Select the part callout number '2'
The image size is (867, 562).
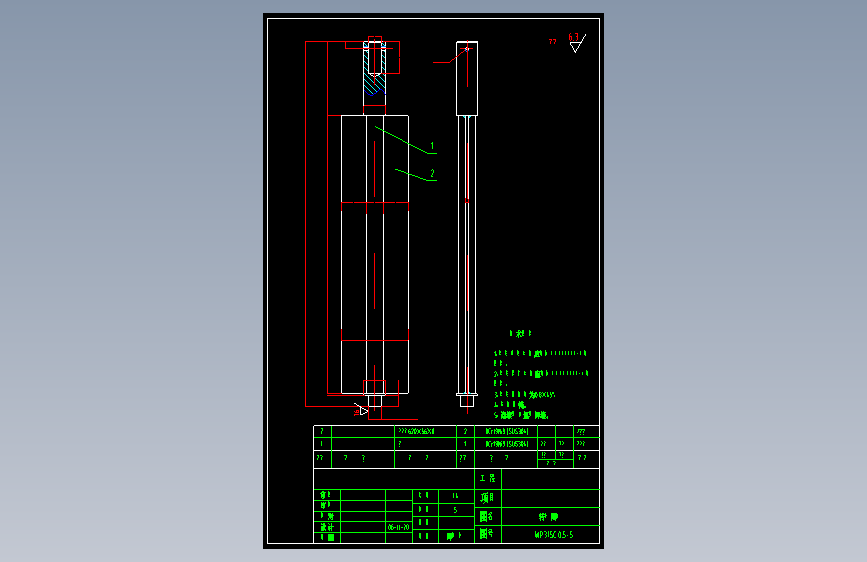point(432,173)
